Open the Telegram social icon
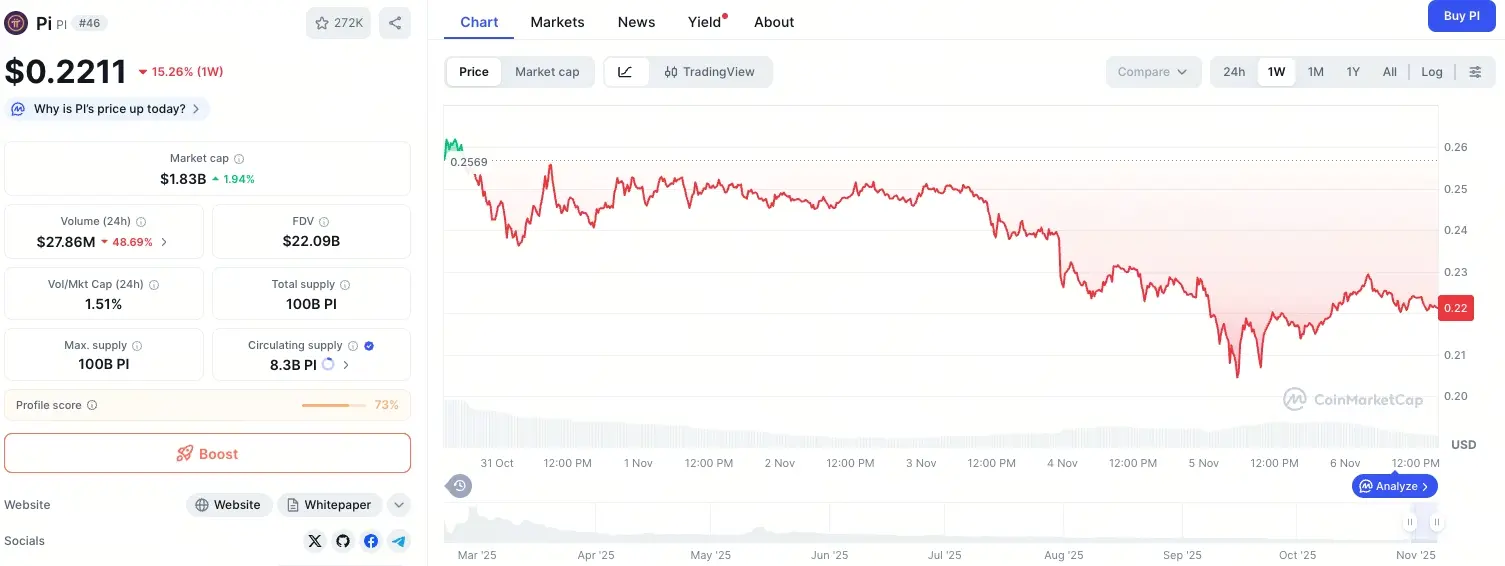Screen dimensions: 1505x566 pos(399,541)
